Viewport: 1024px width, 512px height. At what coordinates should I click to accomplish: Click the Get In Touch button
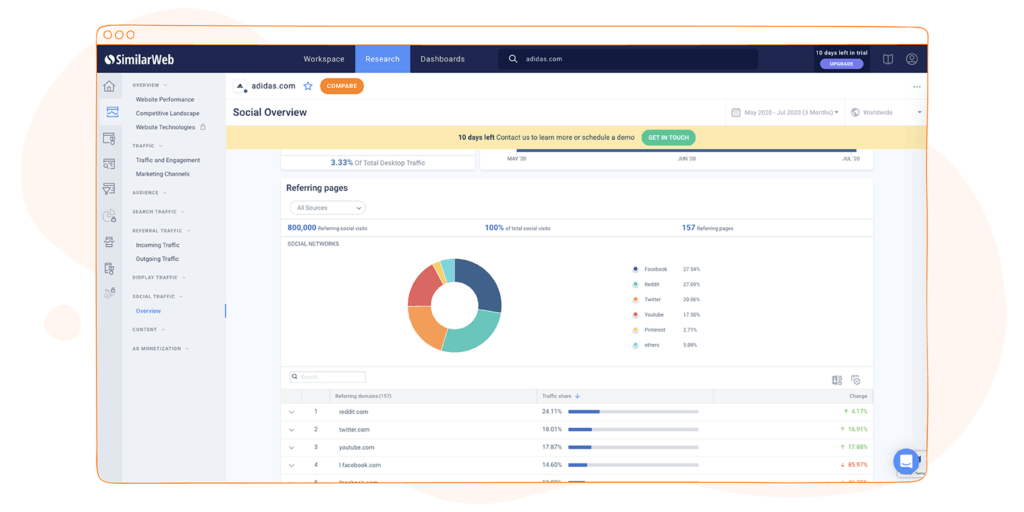pos(668,138)
